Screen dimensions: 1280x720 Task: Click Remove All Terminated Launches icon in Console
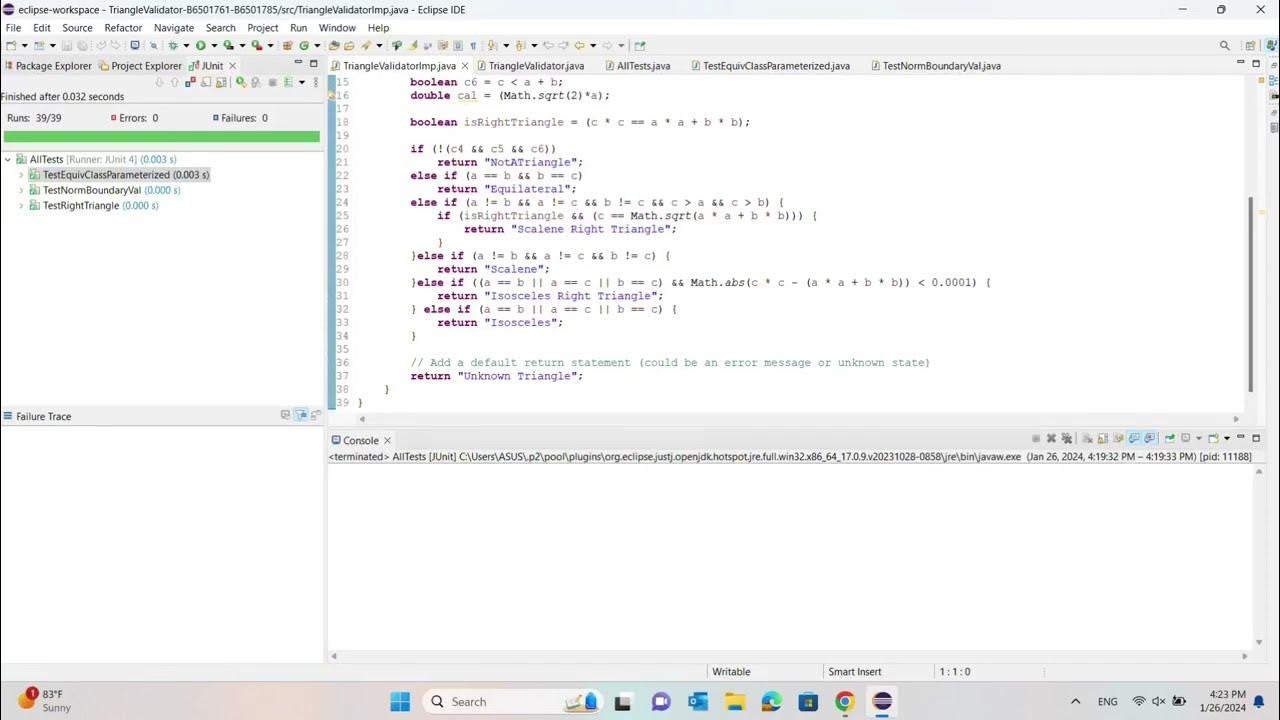(1067, 438)
